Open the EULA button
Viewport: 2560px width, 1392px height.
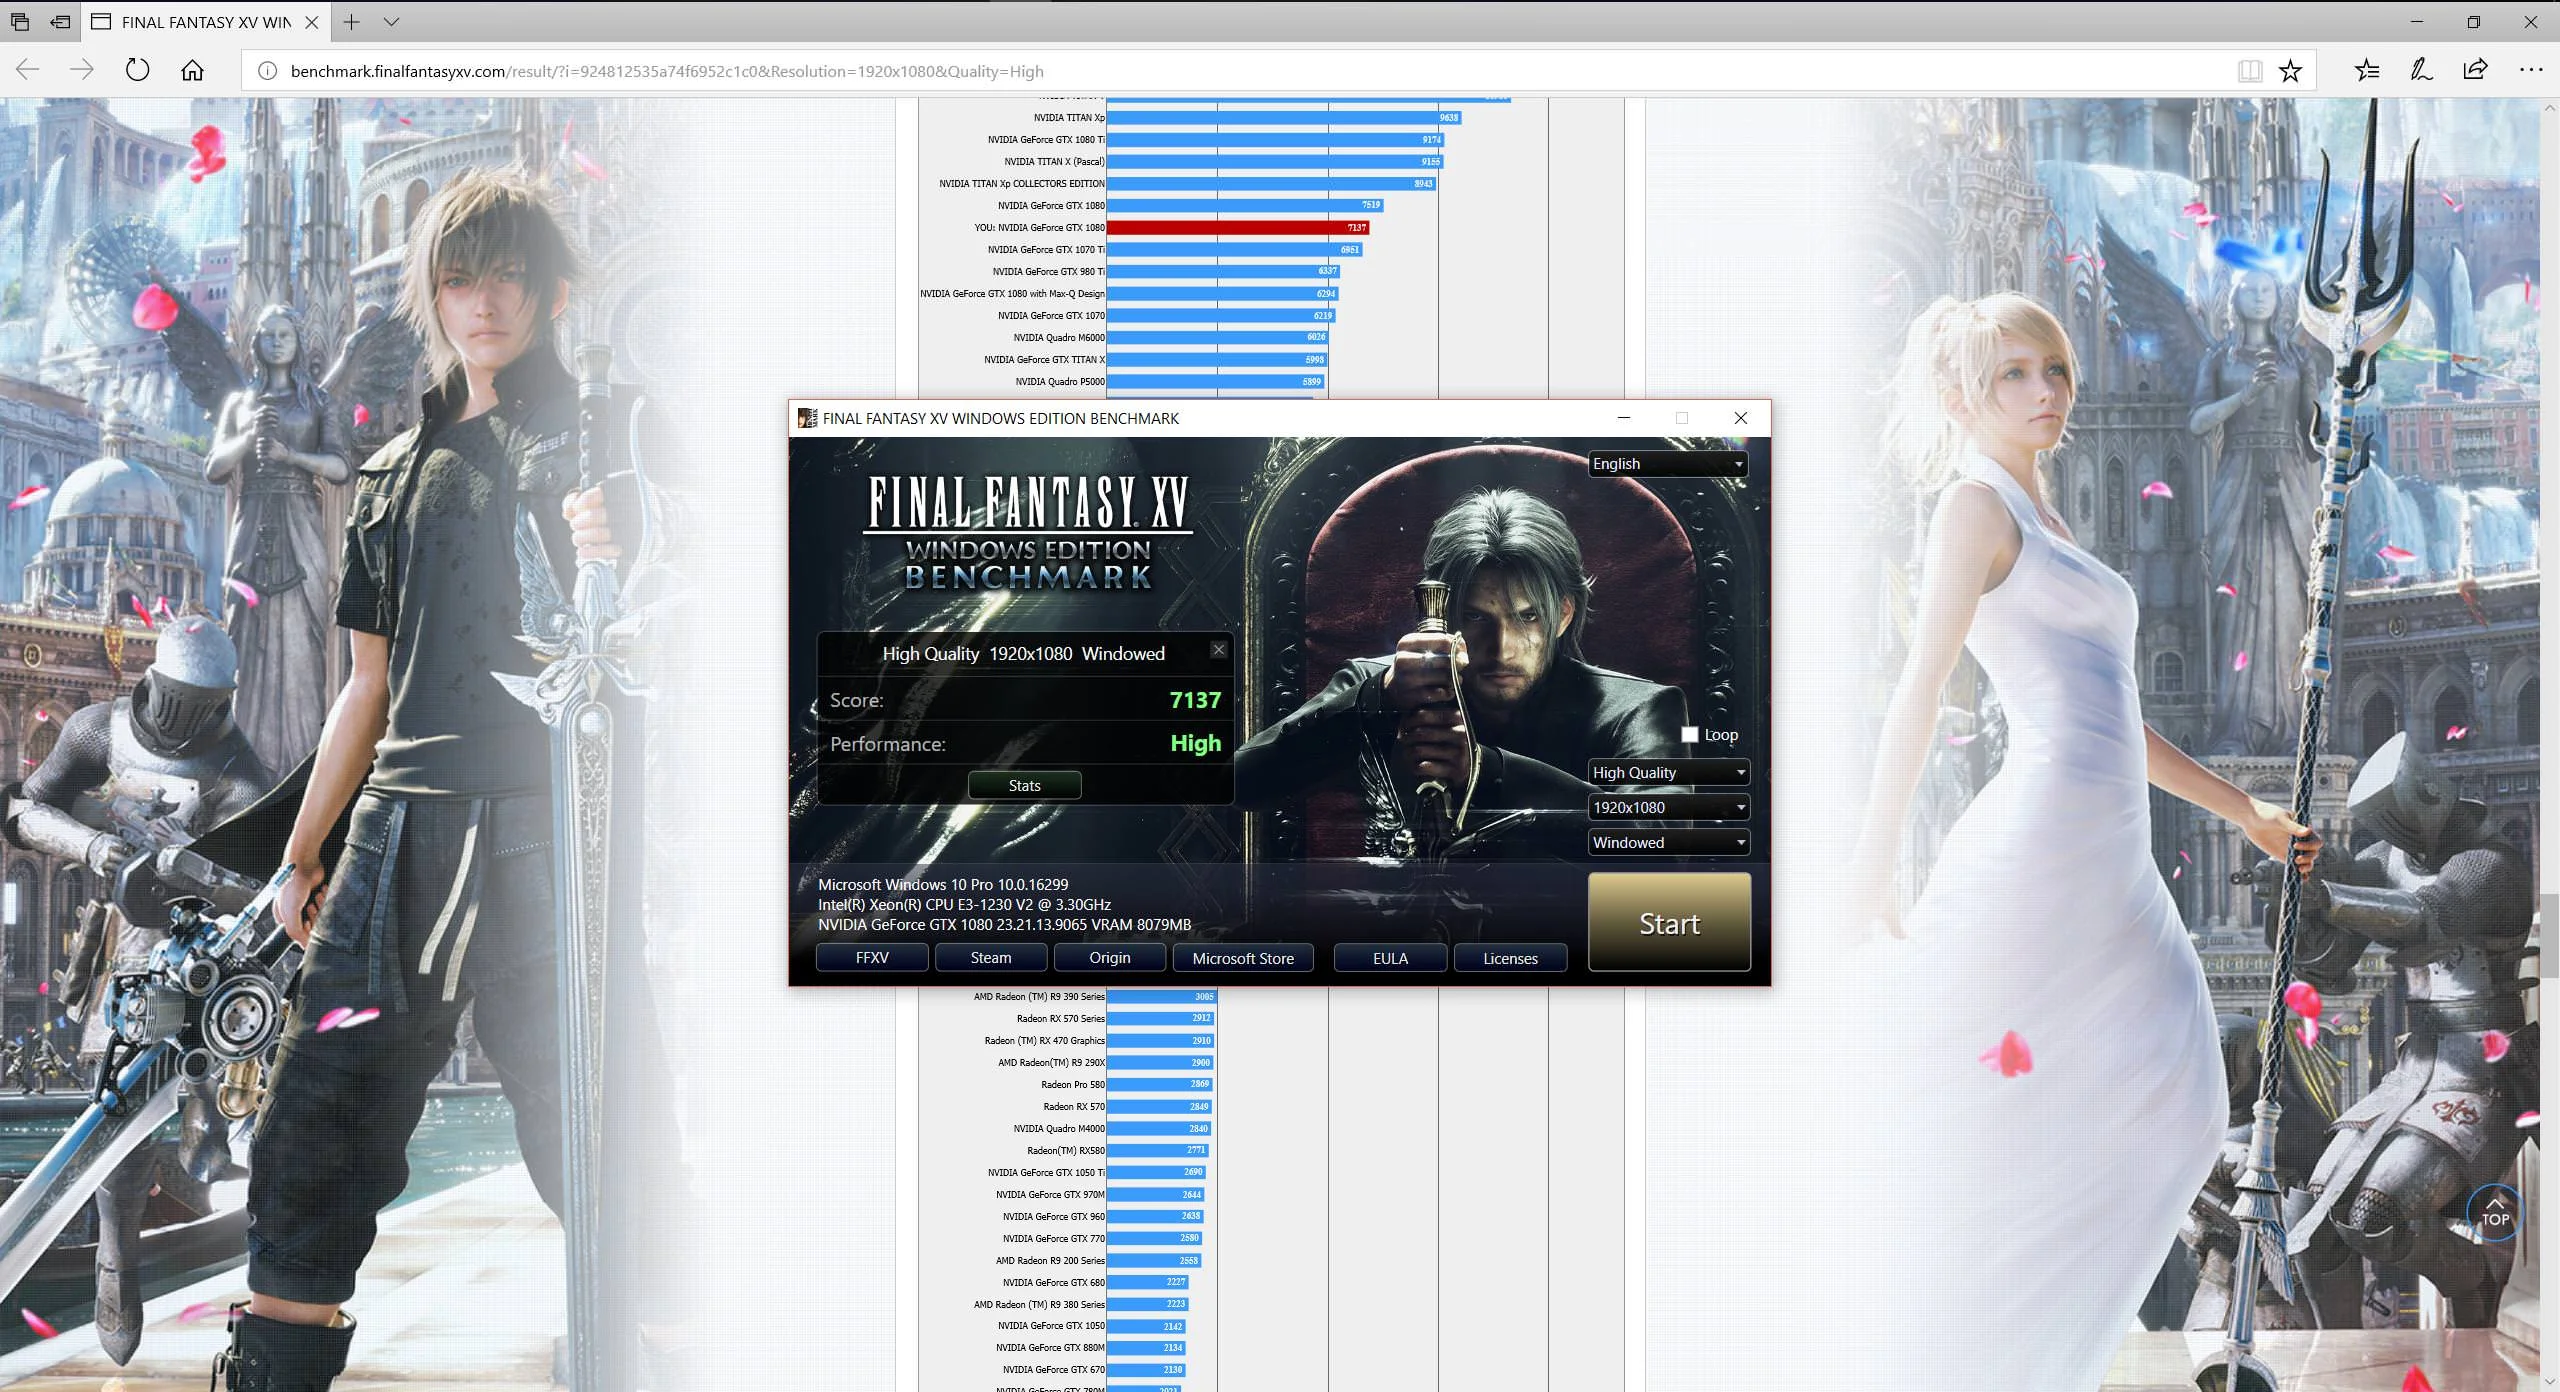pyautogui.click(x=1390, y=958)
